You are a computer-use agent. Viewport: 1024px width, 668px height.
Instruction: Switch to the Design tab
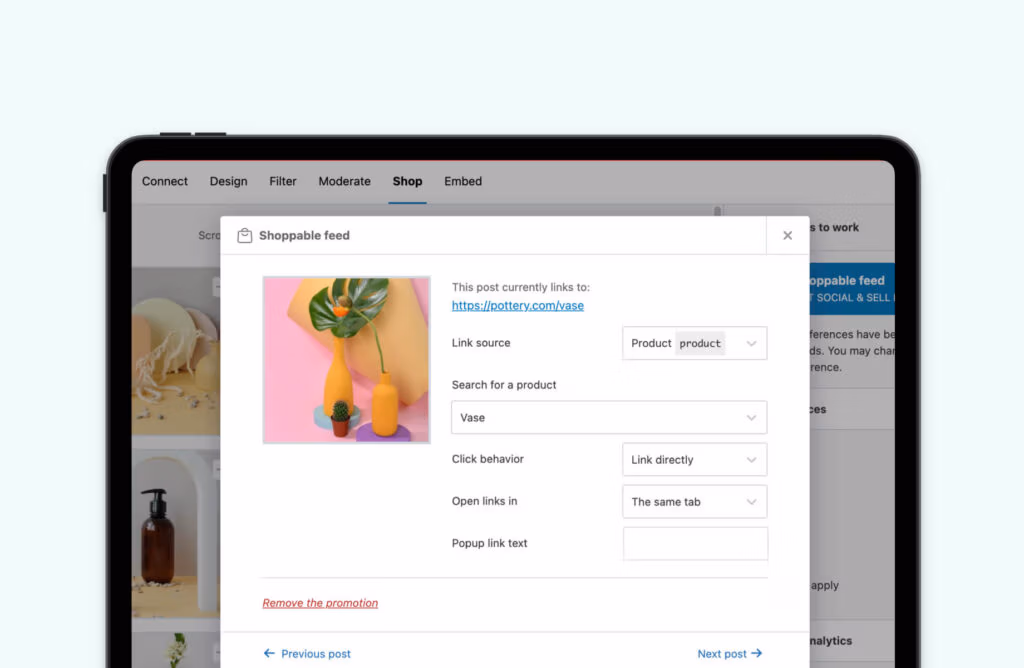[x=228, y=181]
